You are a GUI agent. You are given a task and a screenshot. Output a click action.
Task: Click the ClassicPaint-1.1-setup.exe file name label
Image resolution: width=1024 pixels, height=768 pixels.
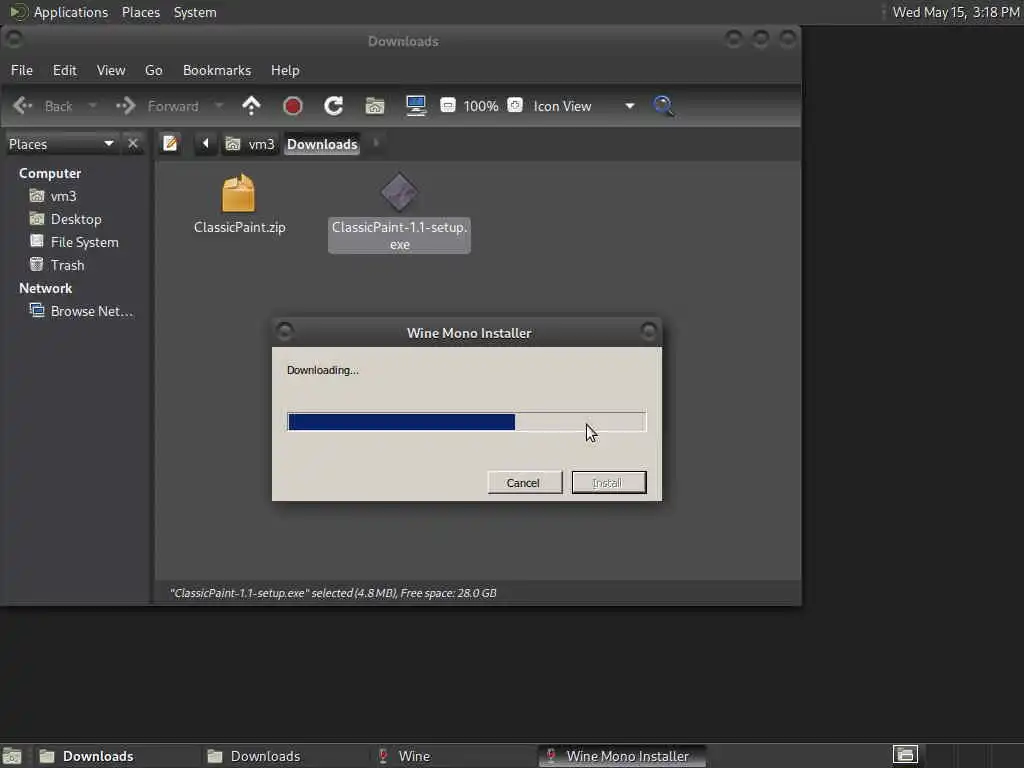click(x=399, y=235)
